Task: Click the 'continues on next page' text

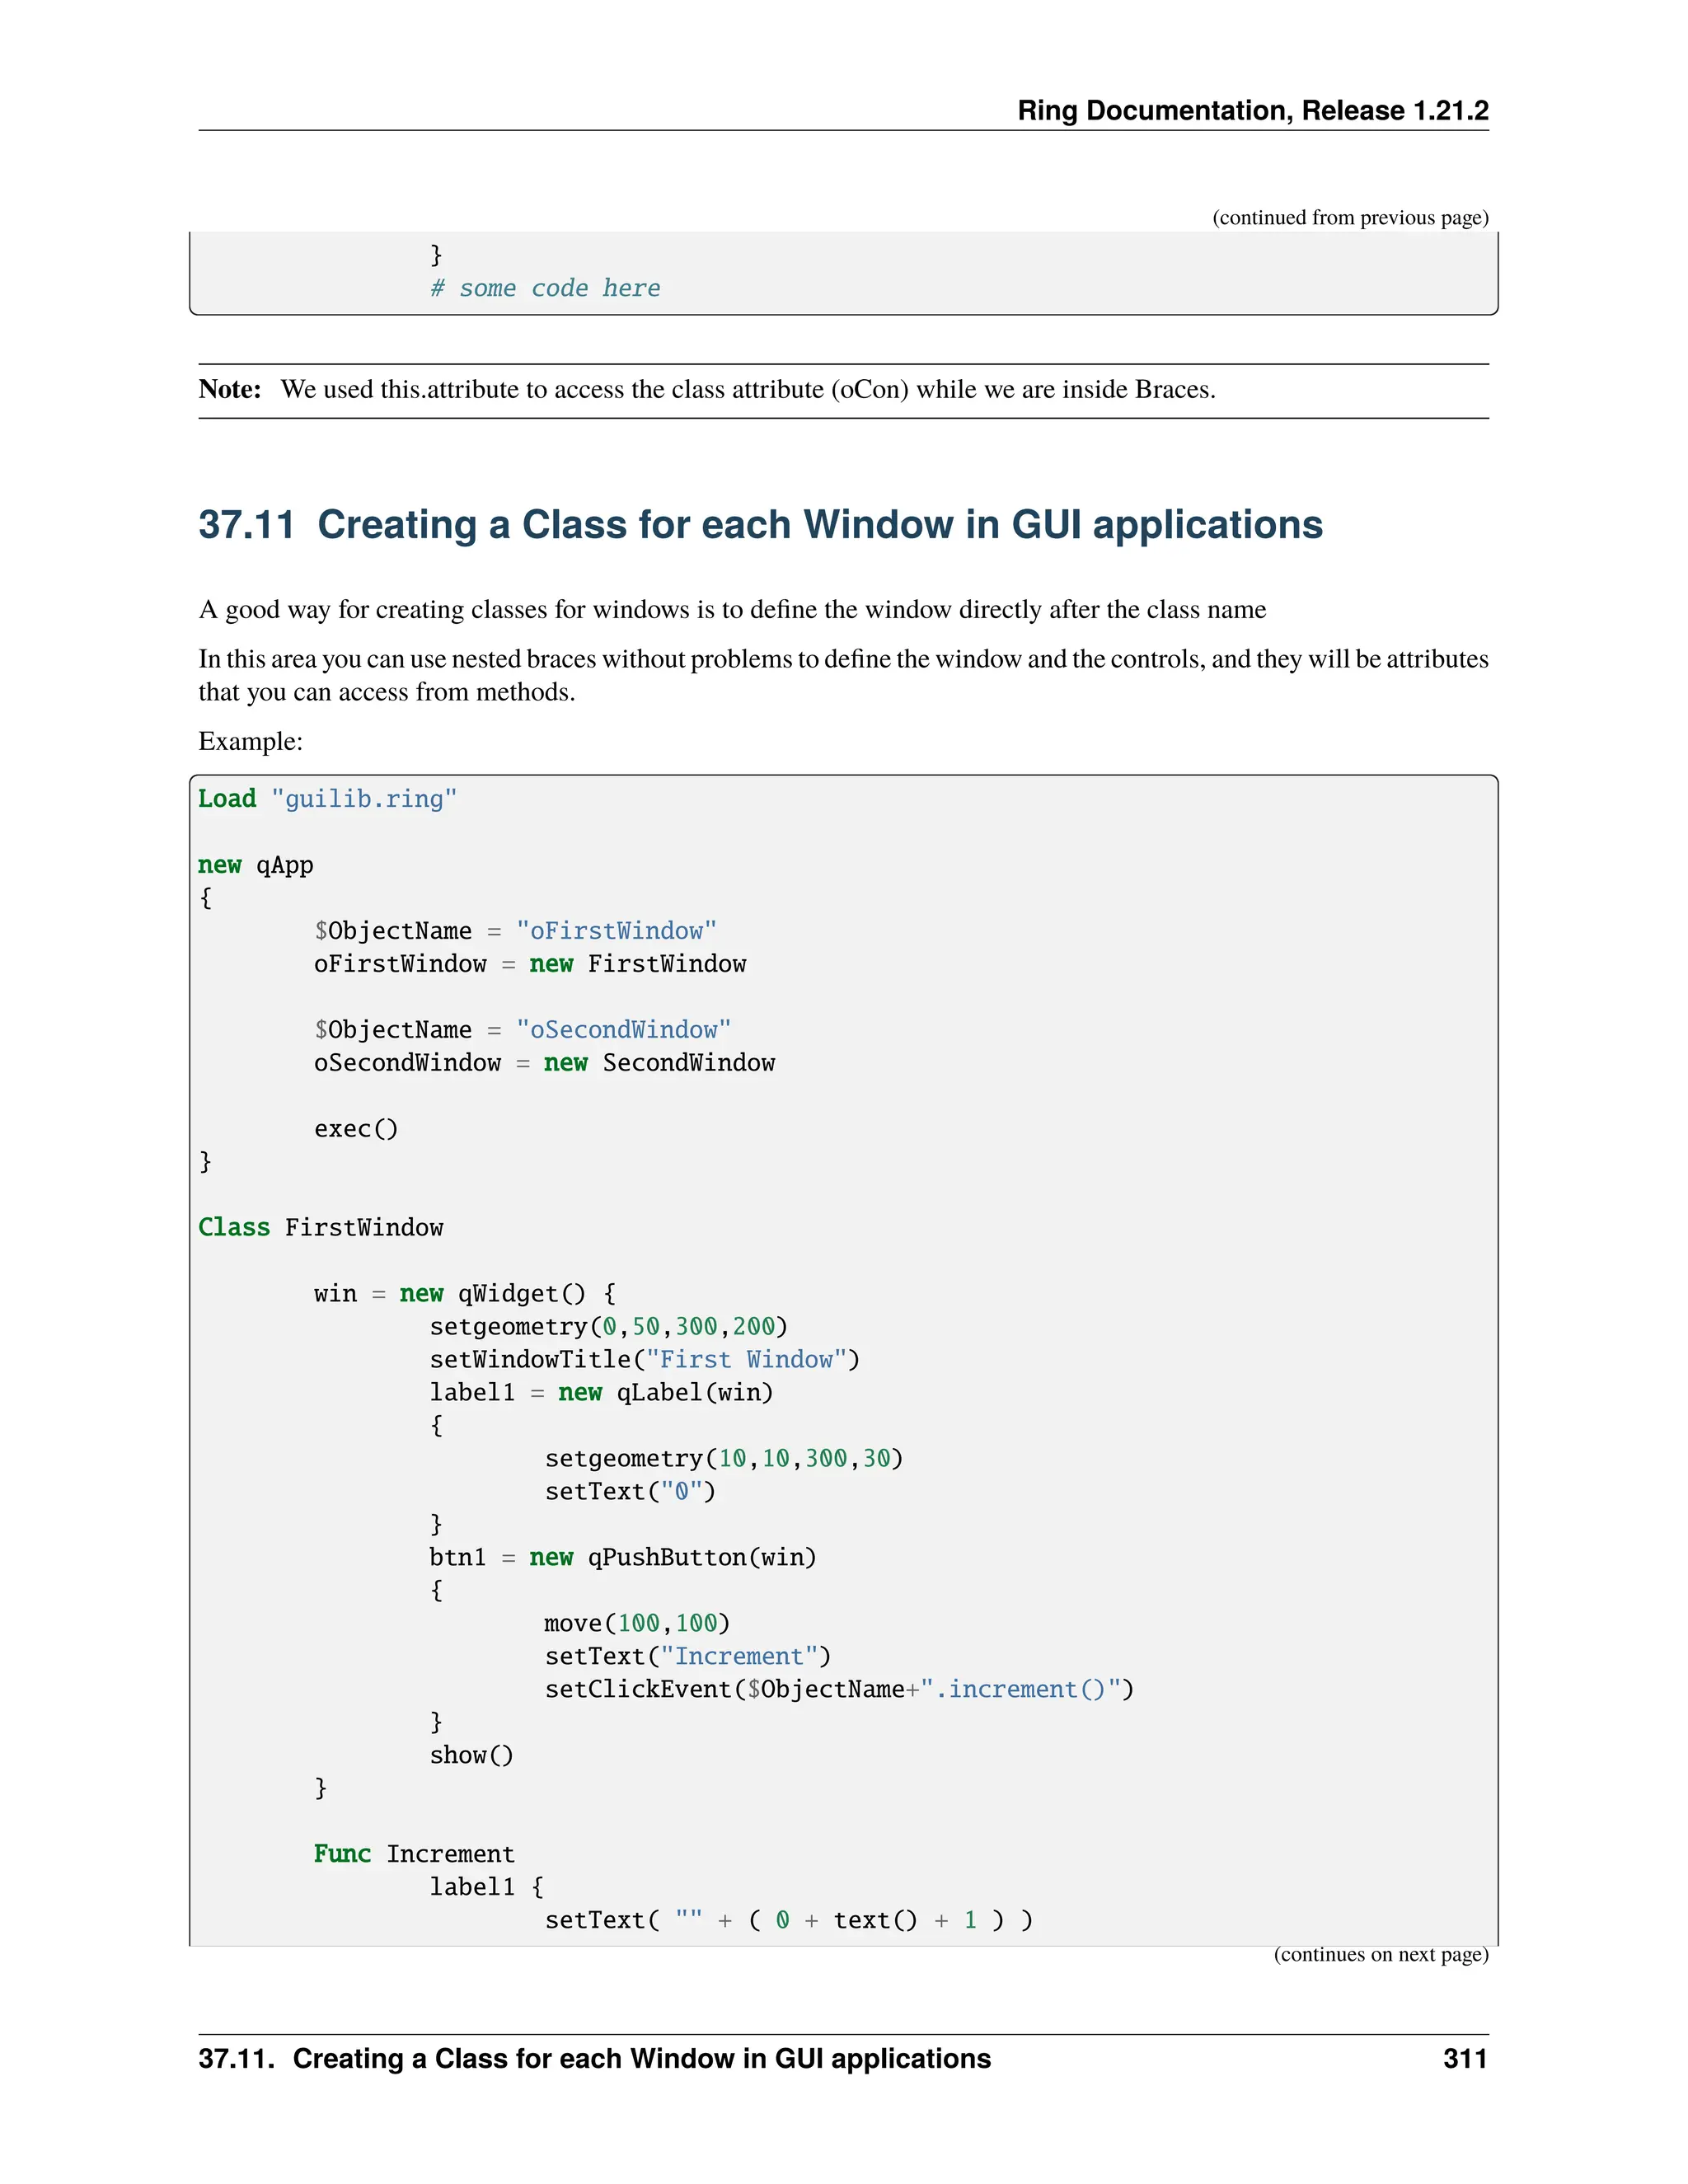Action: coord(1380,1954)
